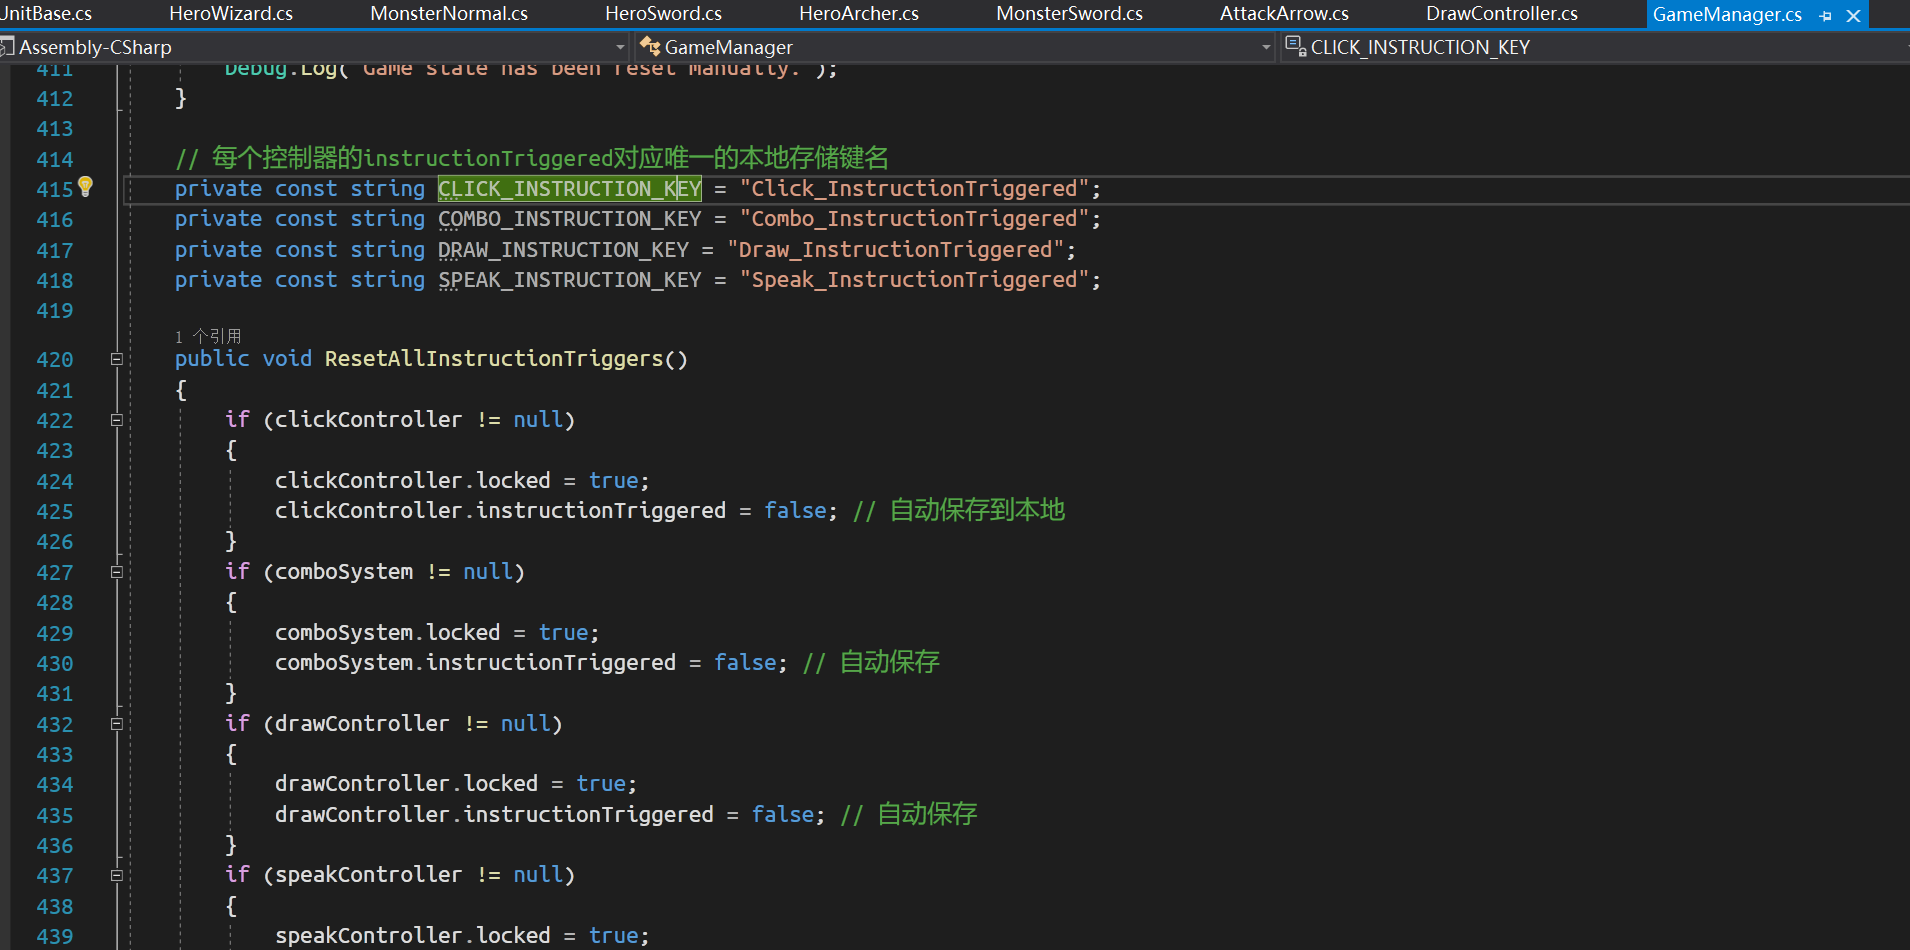
Task: Click the ResetAllInstructionTriggers method name
Action: click(x=494, y=359)
